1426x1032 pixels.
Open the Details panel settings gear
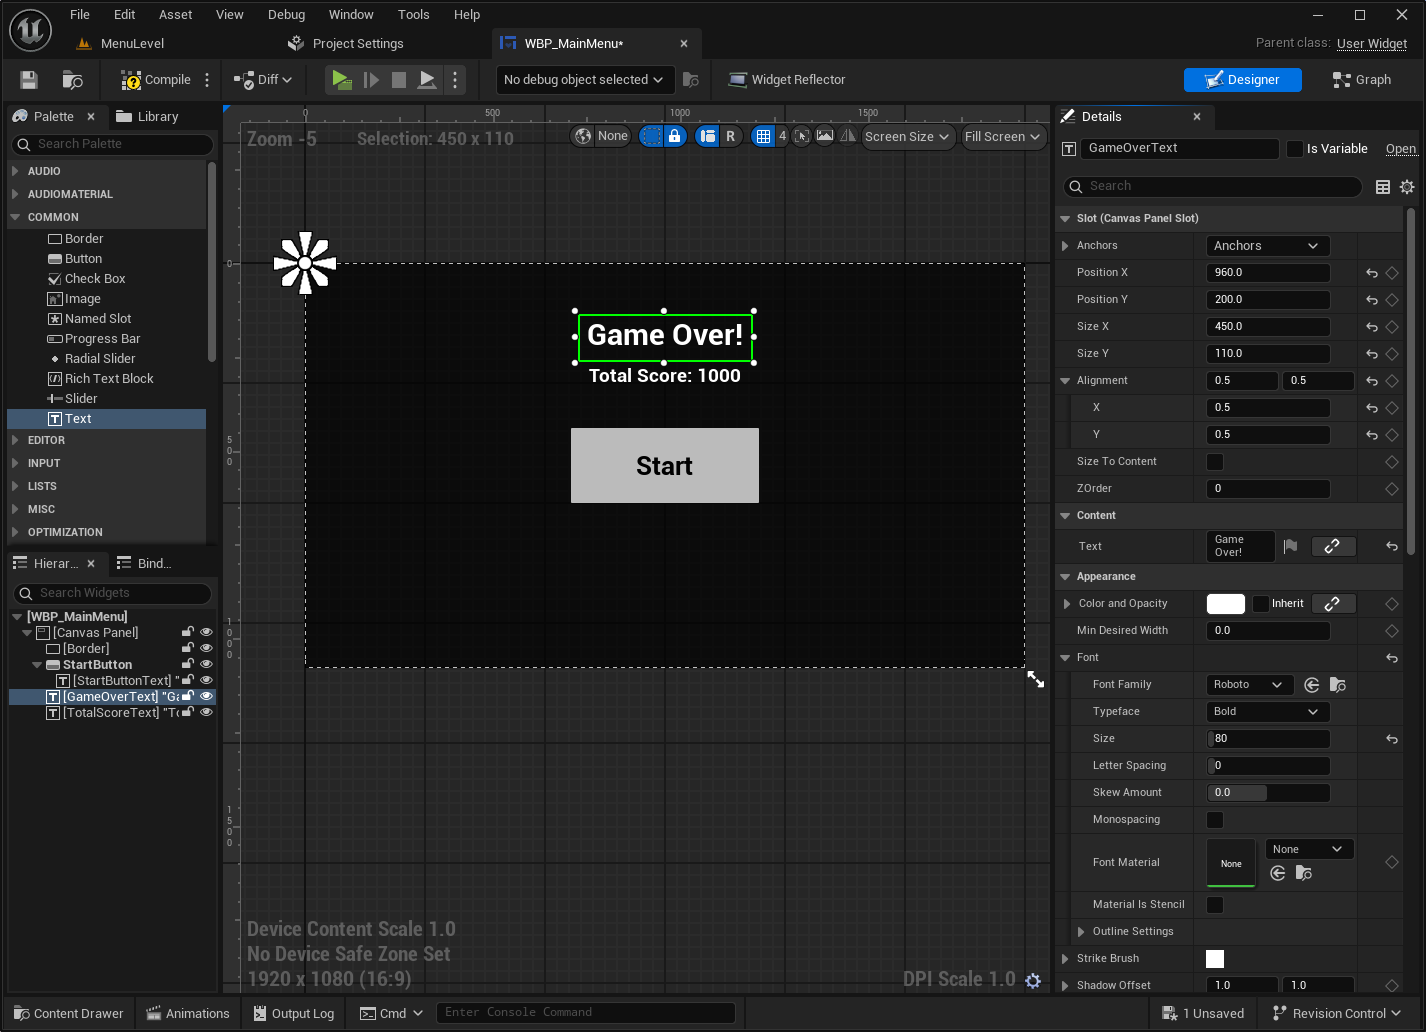coord(1407,187)
